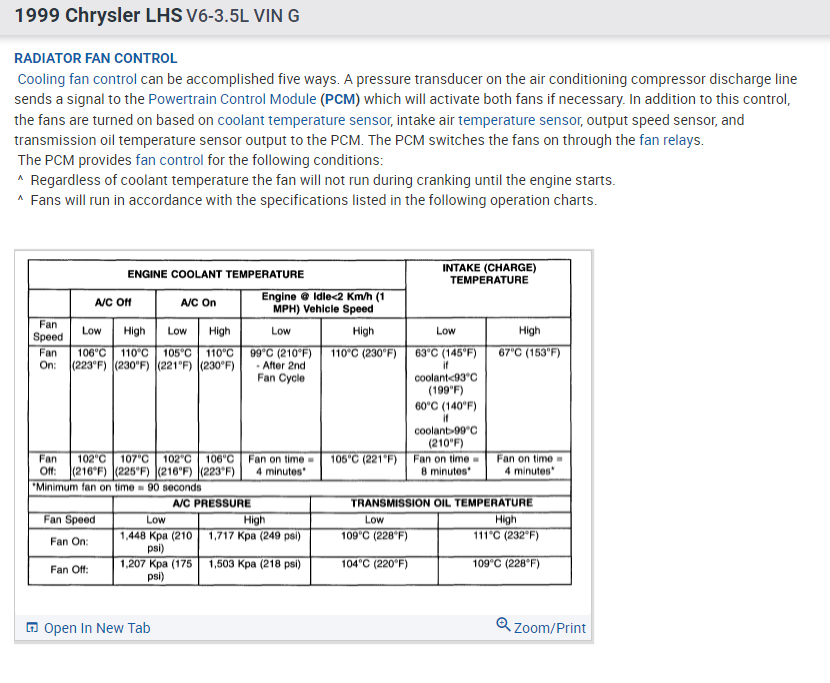Click the A/C PRESSURE header cell

coord(212,504)
